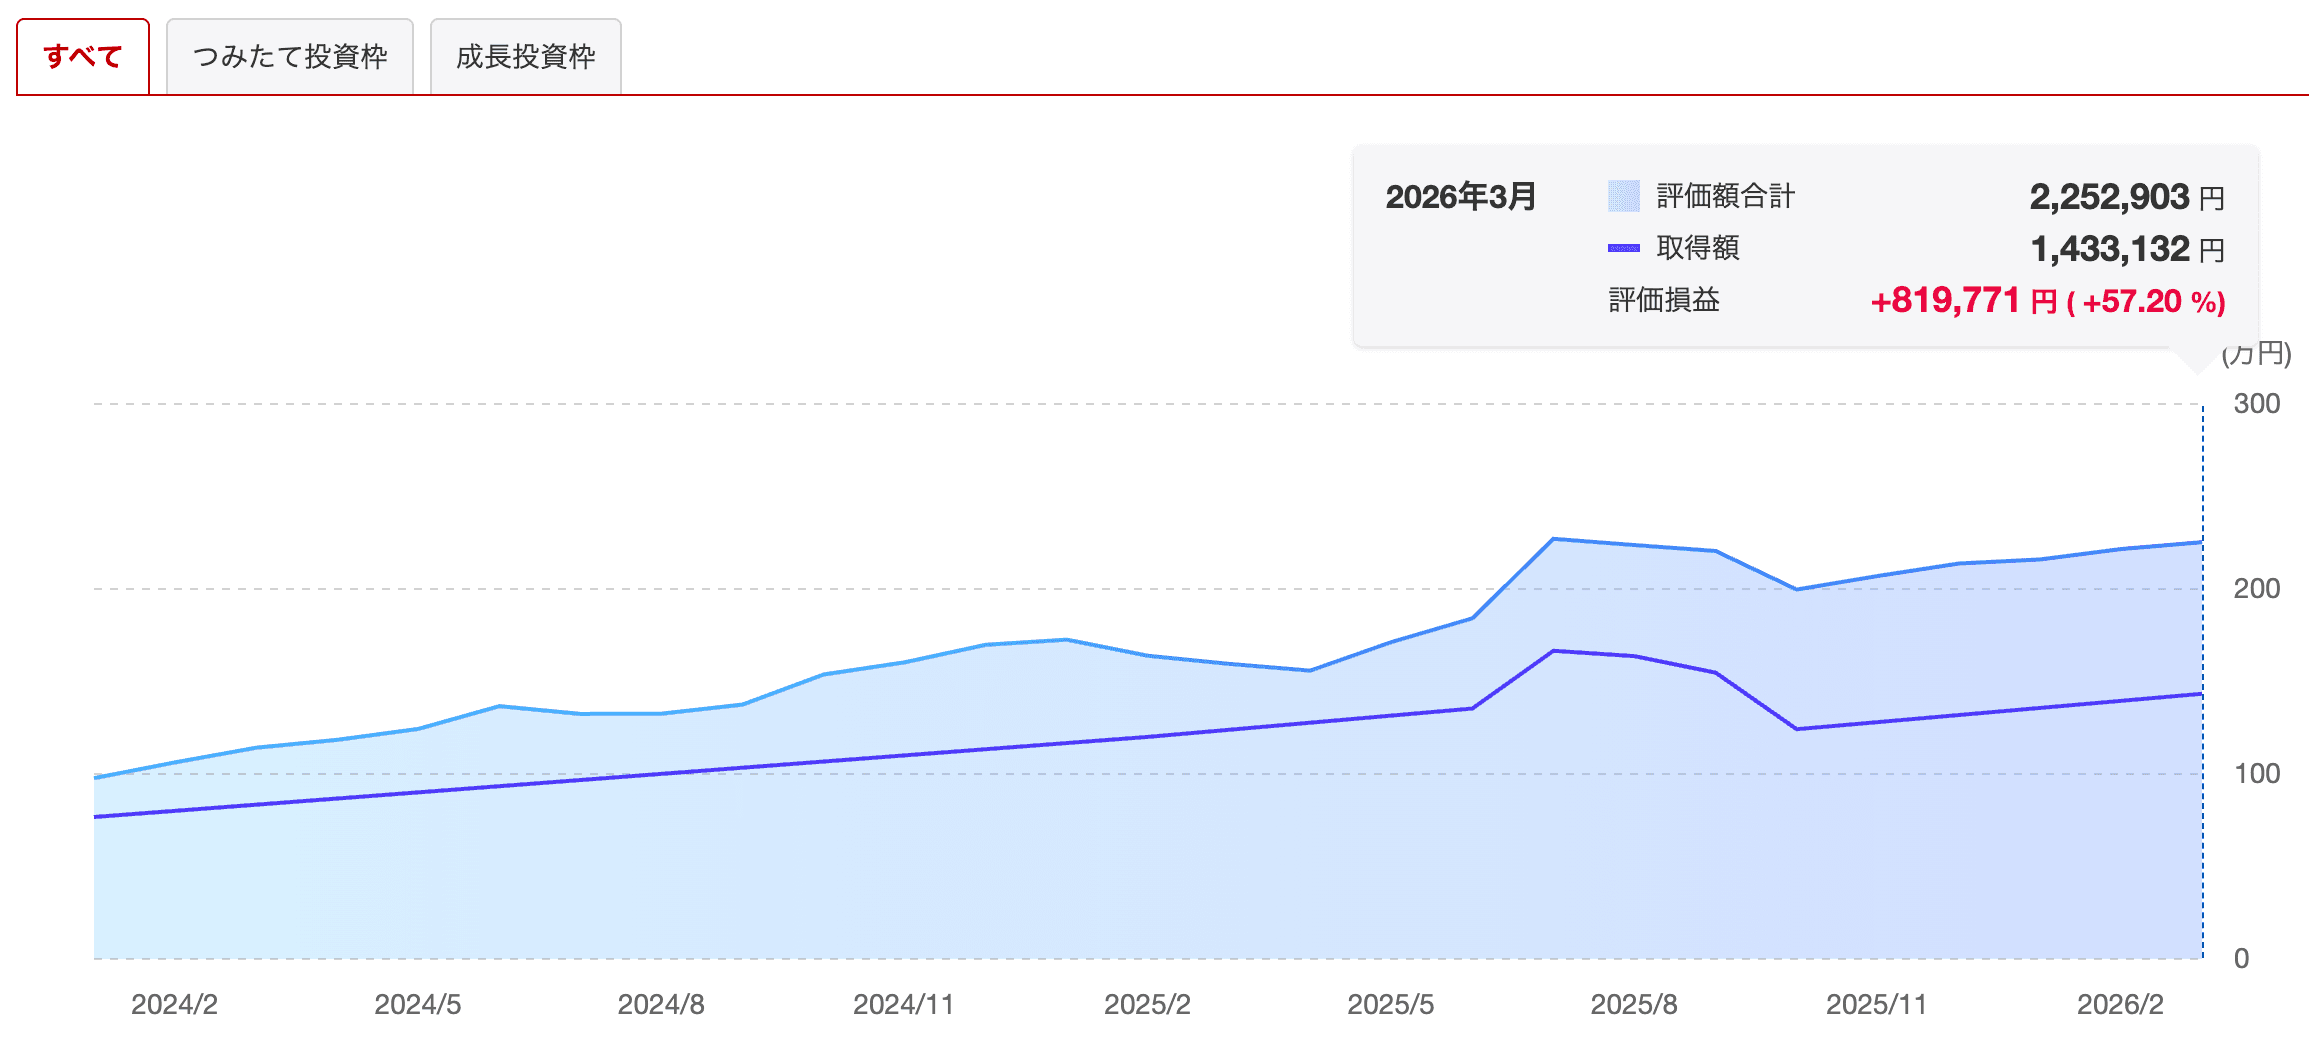Open the つみたて投資枠 tab
Viewport: 2309px width, 1039px height.
pyautogui.click(x=290, y=57)
